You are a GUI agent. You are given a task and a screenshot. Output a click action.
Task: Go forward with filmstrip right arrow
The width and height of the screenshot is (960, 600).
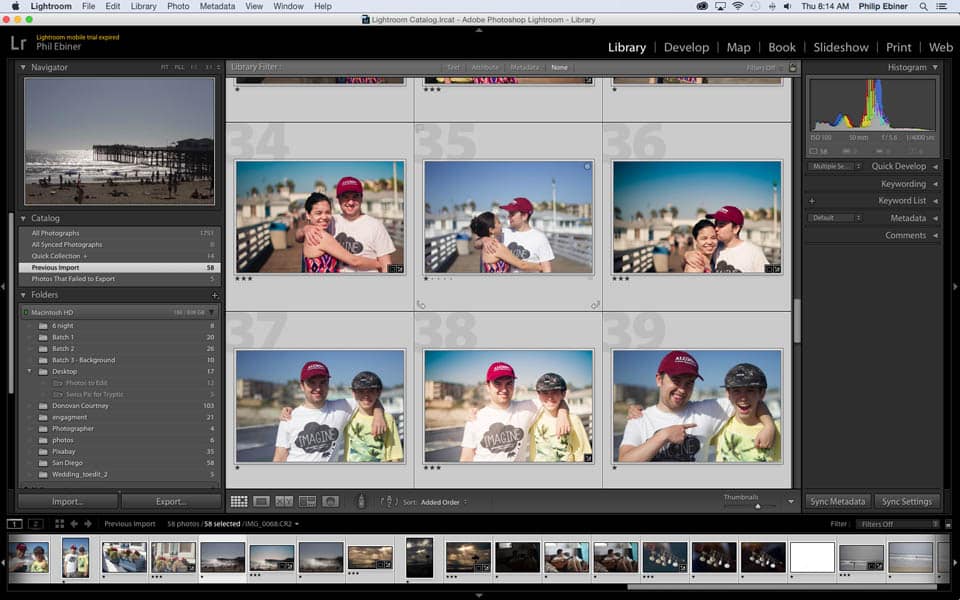pos(88,524)
